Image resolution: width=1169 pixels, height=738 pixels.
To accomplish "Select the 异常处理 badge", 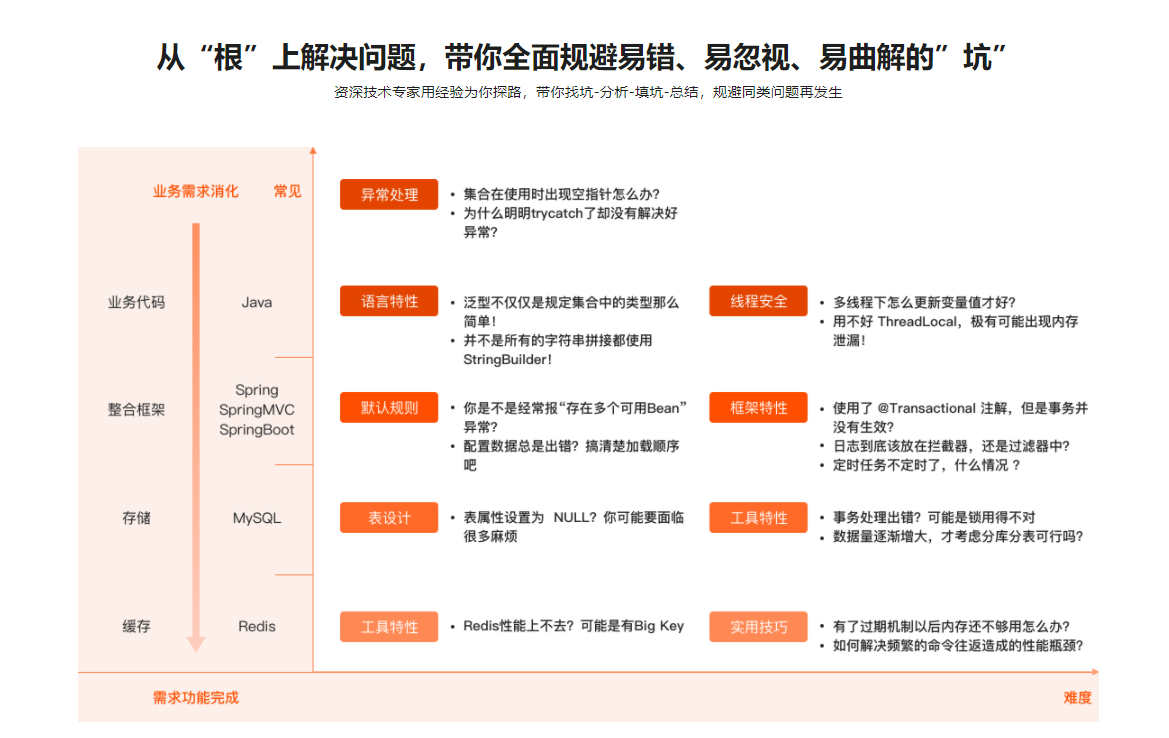I will pyautogui.click(x=388, y=194).
